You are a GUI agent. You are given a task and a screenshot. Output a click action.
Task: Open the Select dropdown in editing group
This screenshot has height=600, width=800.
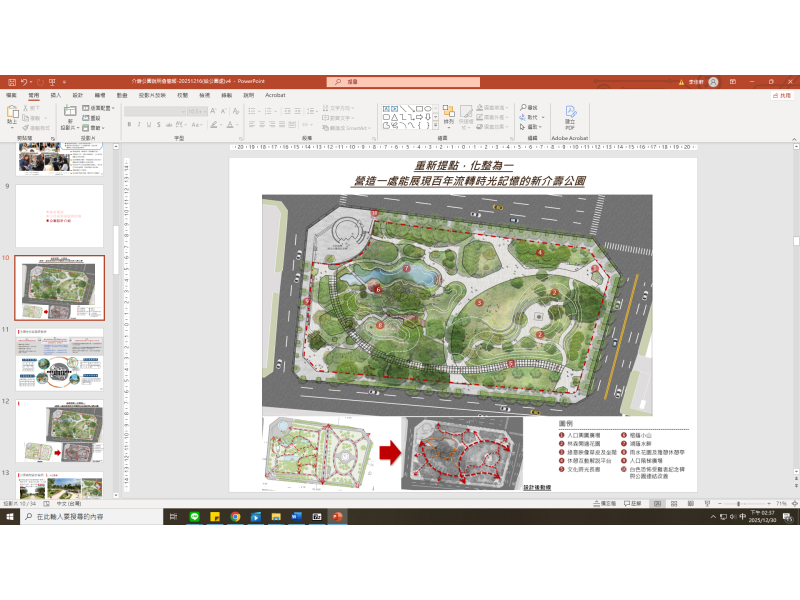click(x=541, y=127)
